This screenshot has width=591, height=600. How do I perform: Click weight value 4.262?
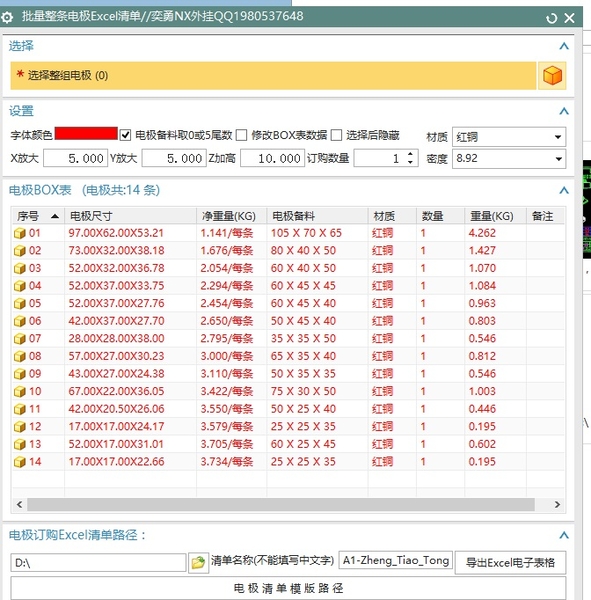(482, 233)
